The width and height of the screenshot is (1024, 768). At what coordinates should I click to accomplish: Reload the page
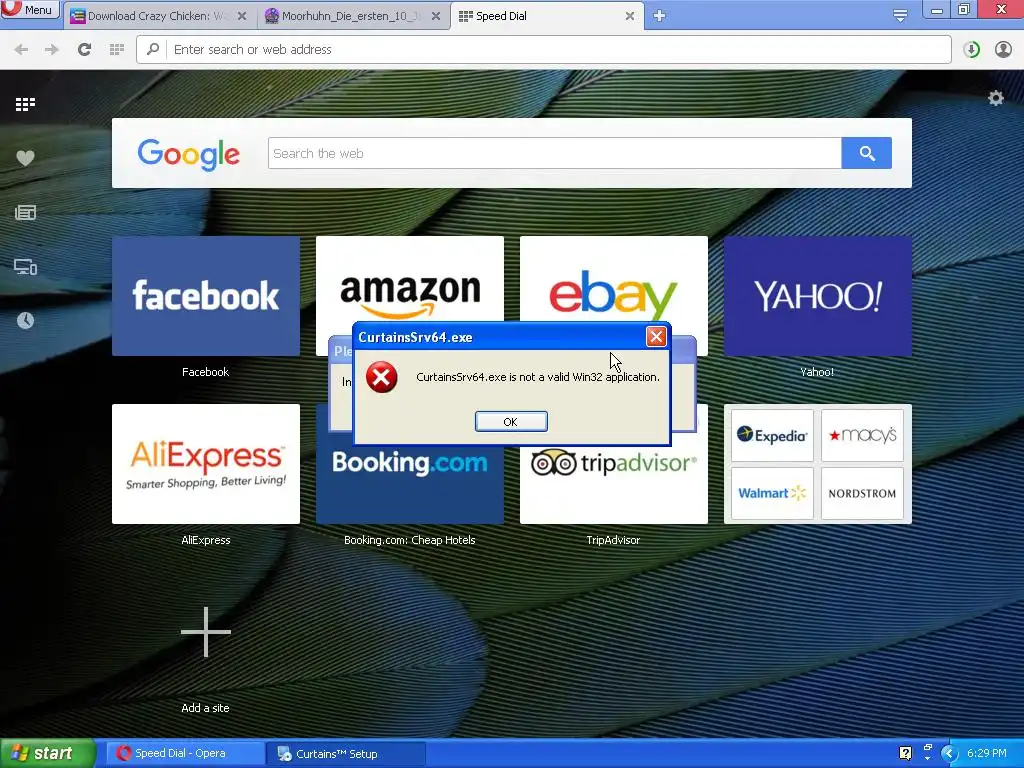point(84,49)
